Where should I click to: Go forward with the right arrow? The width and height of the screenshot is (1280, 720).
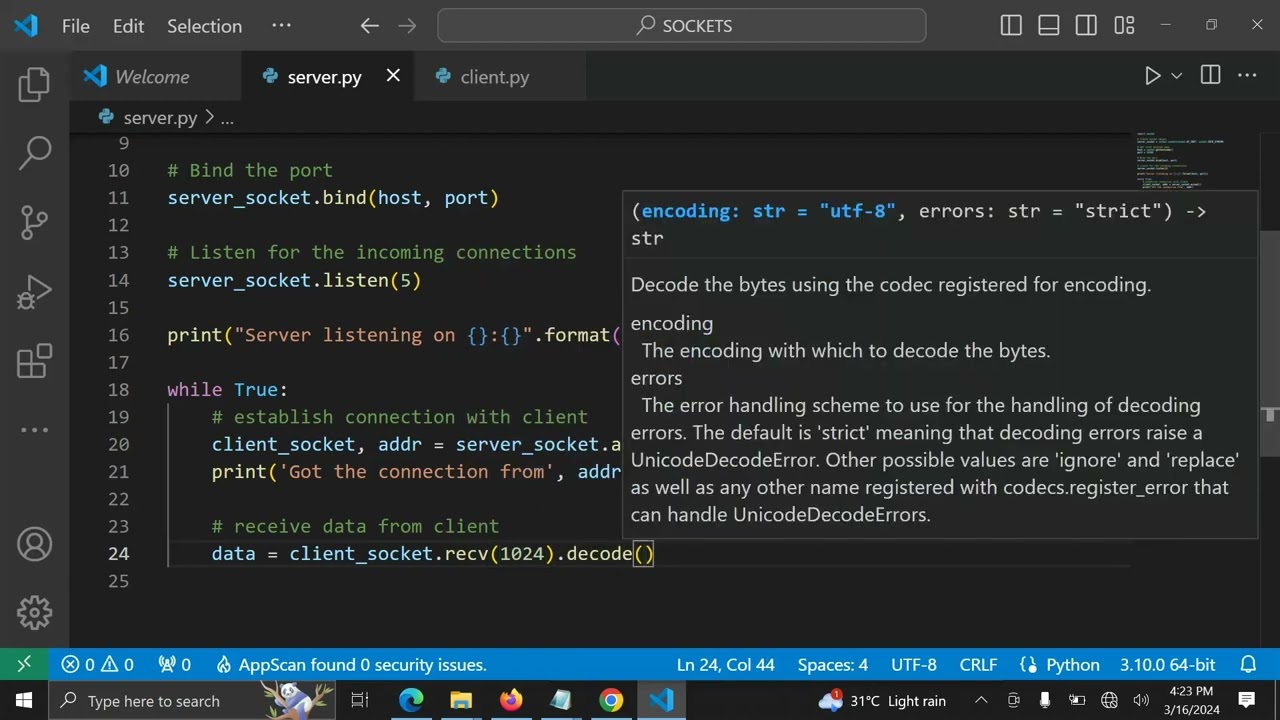coord(406,26)
